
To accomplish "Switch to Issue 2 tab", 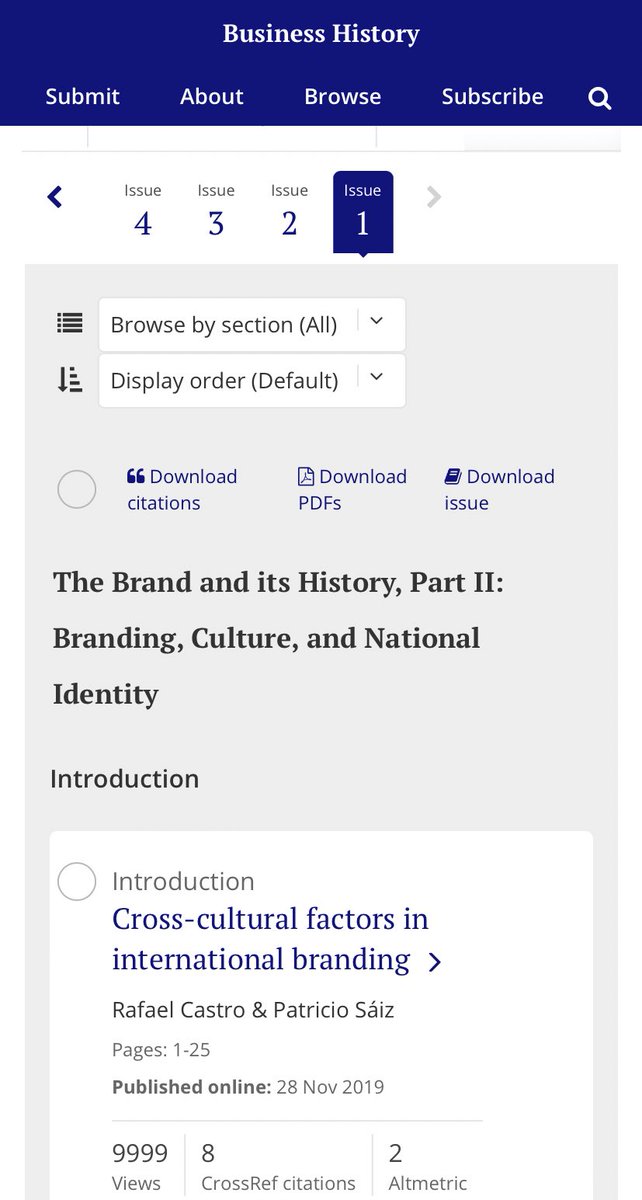I will [289, 212].
